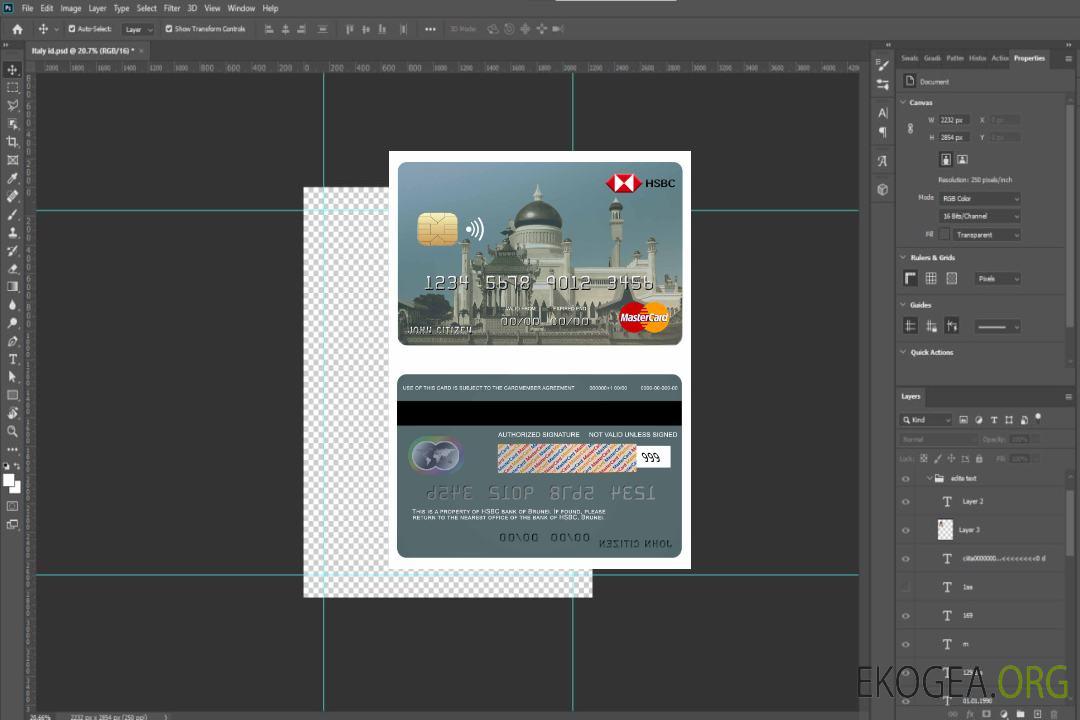Open the Filter menu
This screenshot has height=720, width=1080.
click(x=172, y=8)
